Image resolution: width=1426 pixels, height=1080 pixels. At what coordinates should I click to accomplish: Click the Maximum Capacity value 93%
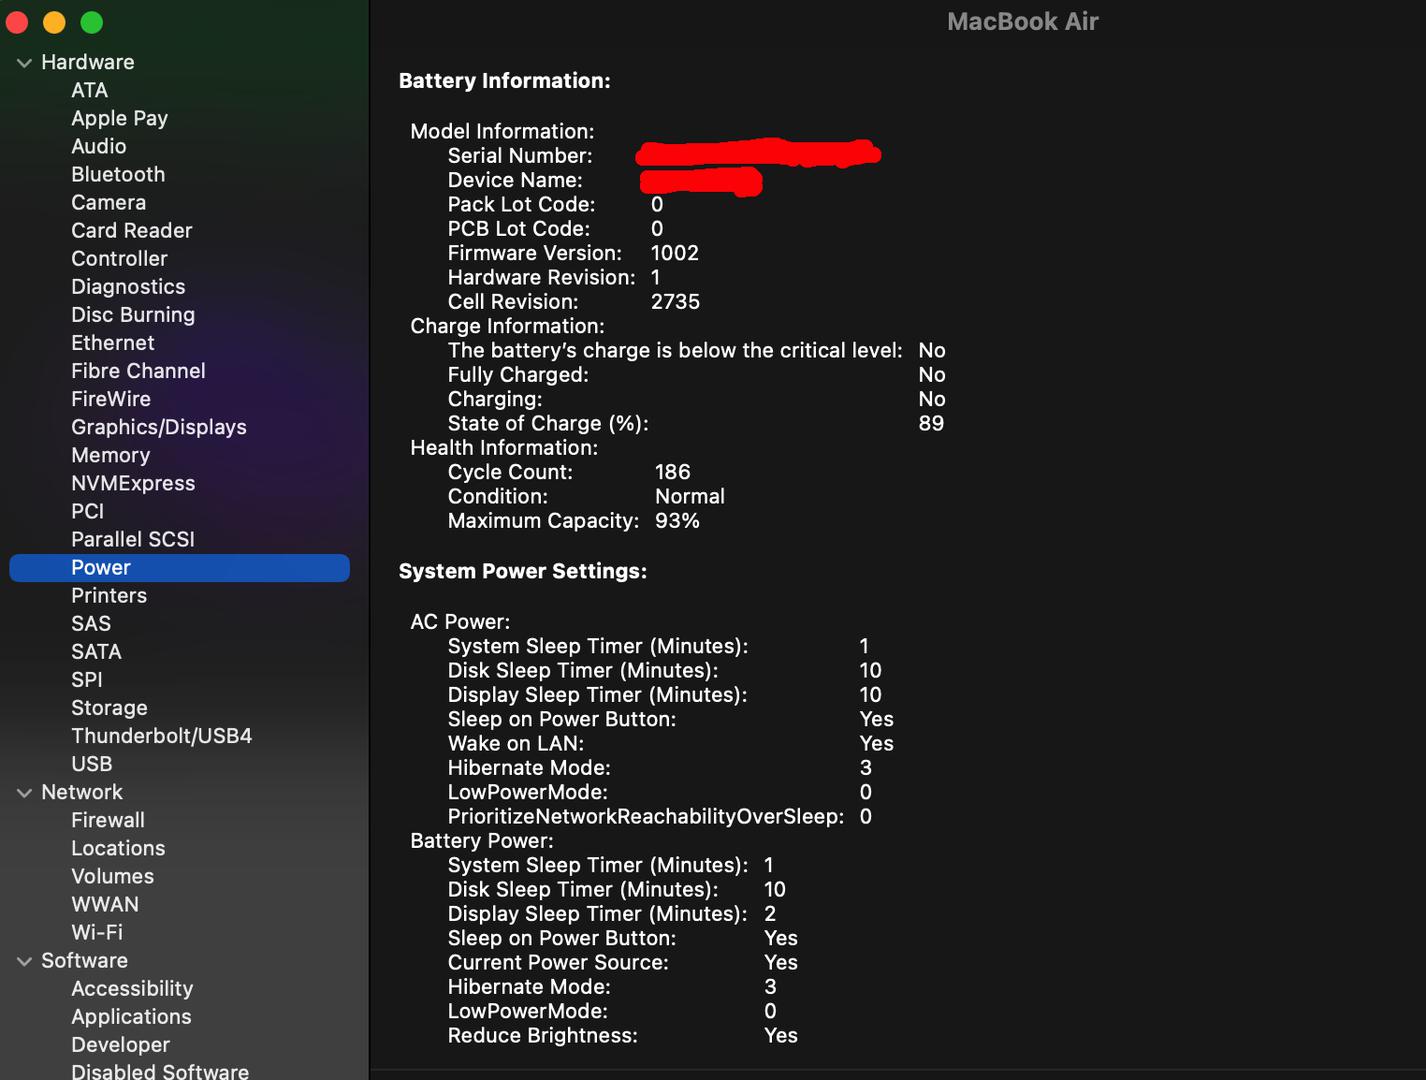click(x=677, y=521)
